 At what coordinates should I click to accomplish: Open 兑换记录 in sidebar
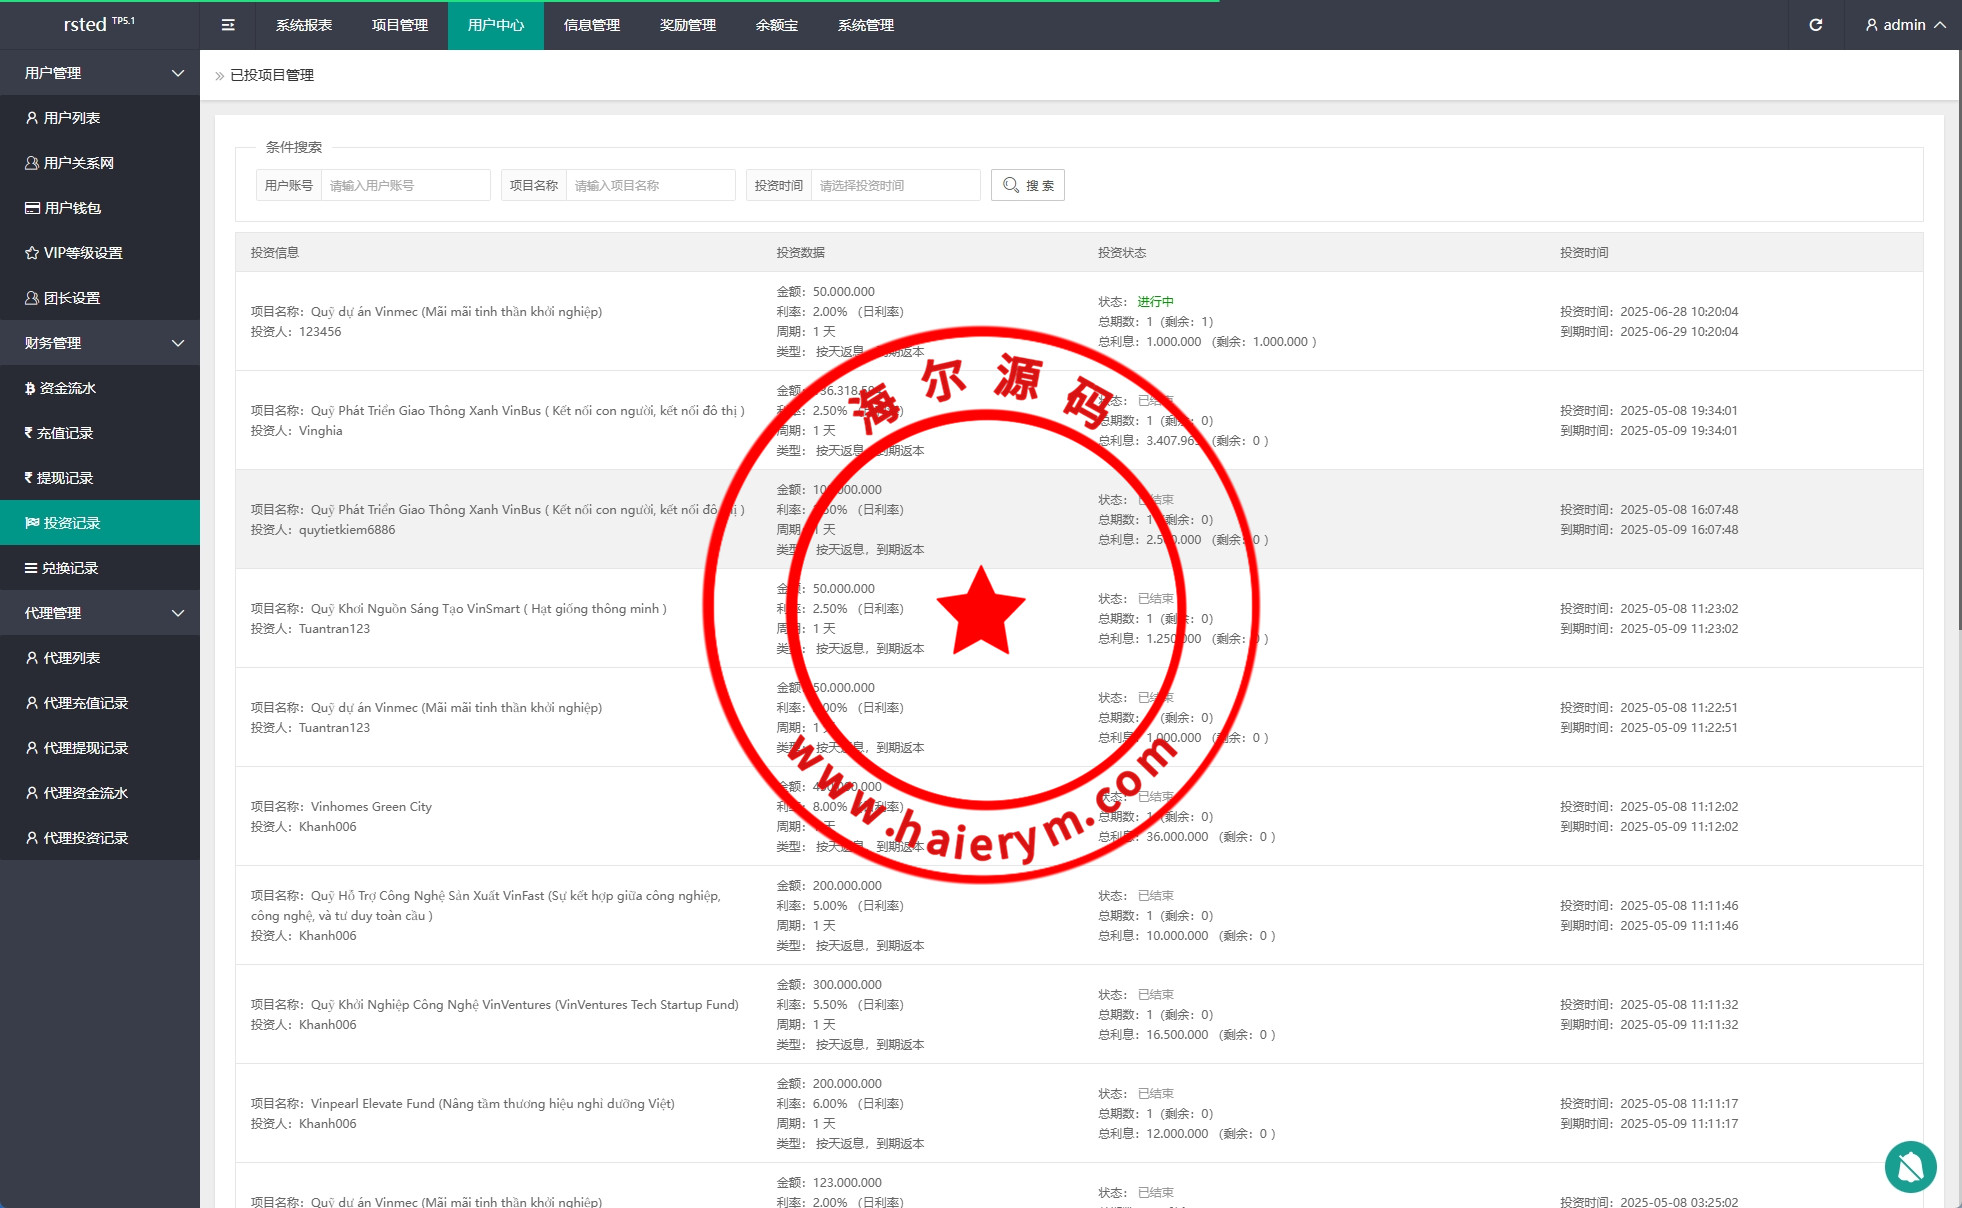coord(100,568)
